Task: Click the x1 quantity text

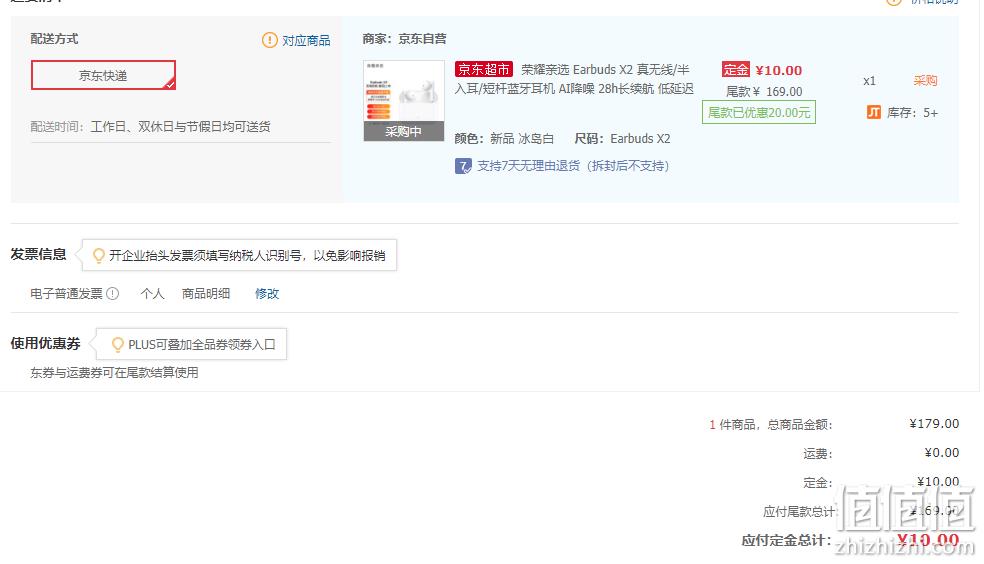Action: click(x=869, y=81)
